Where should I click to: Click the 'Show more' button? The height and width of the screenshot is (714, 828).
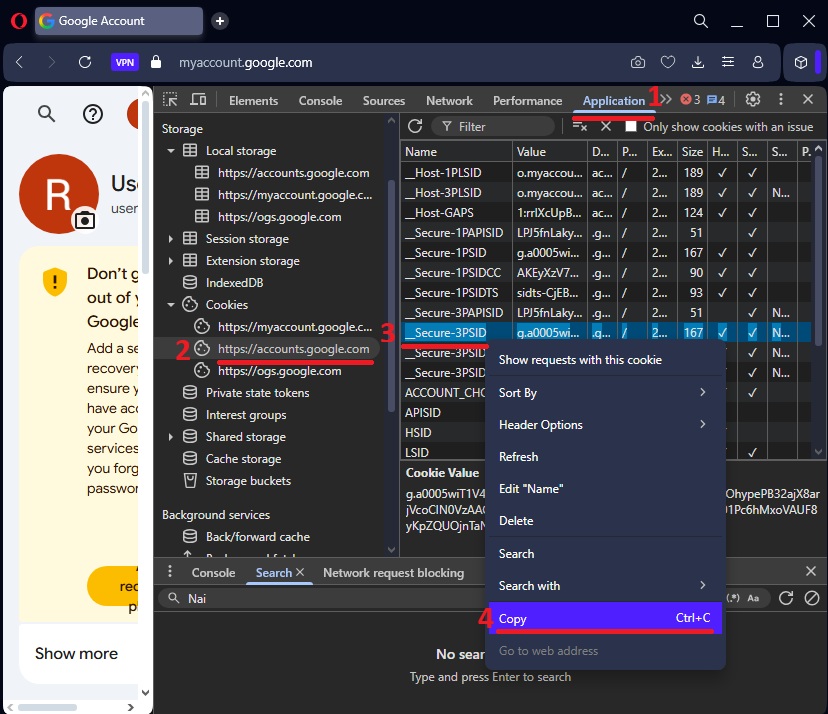(x=76, y=653)
